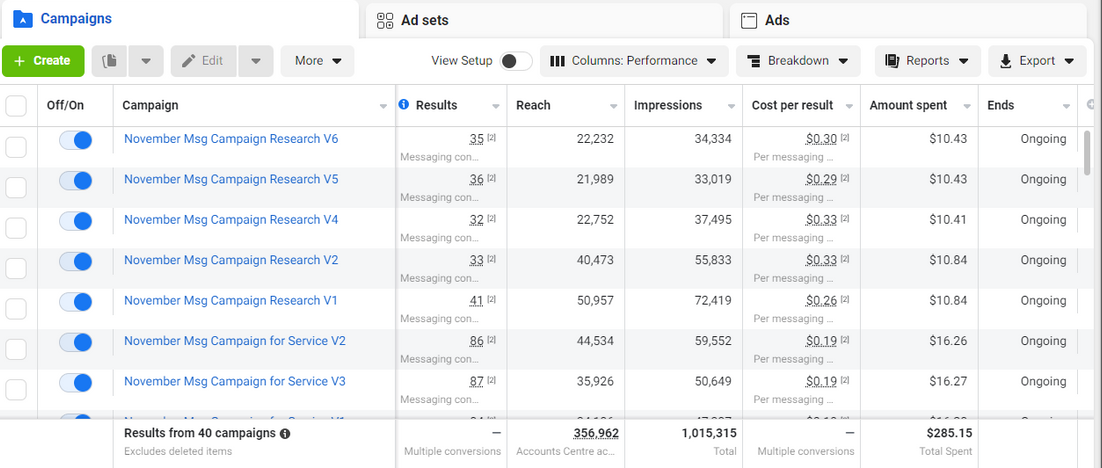Click the add column plus icon
This screenshot has width=1102, height=468.
click(1091, 105)
